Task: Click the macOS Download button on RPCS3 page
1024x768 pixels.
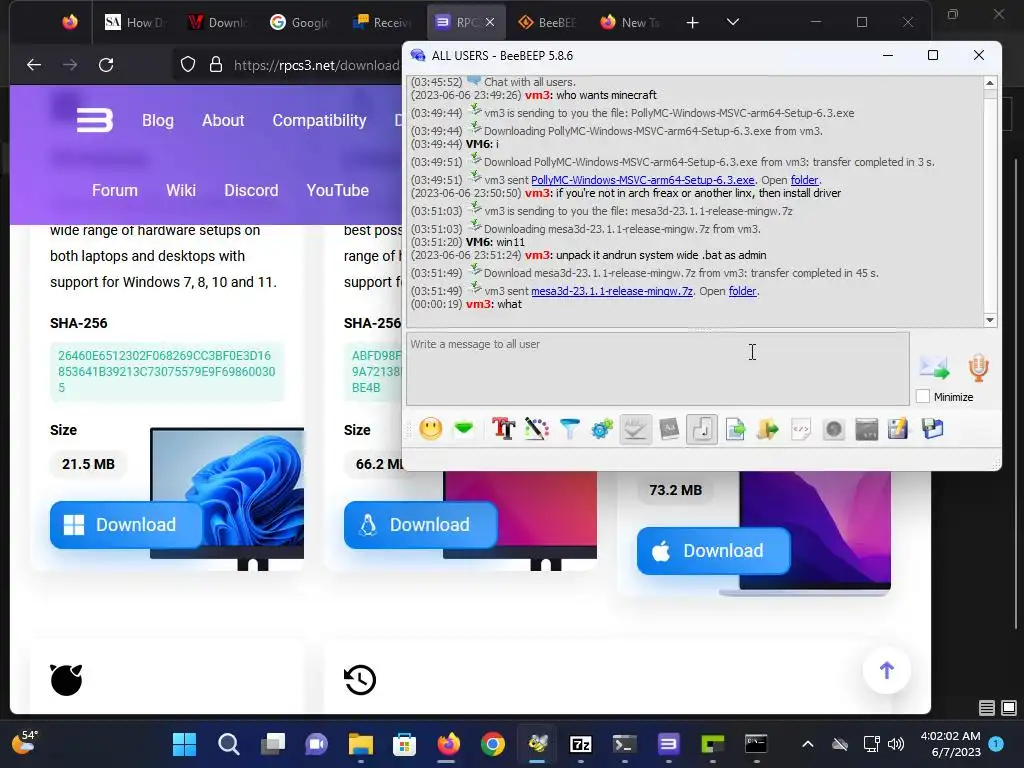Action: coord(713,551)
